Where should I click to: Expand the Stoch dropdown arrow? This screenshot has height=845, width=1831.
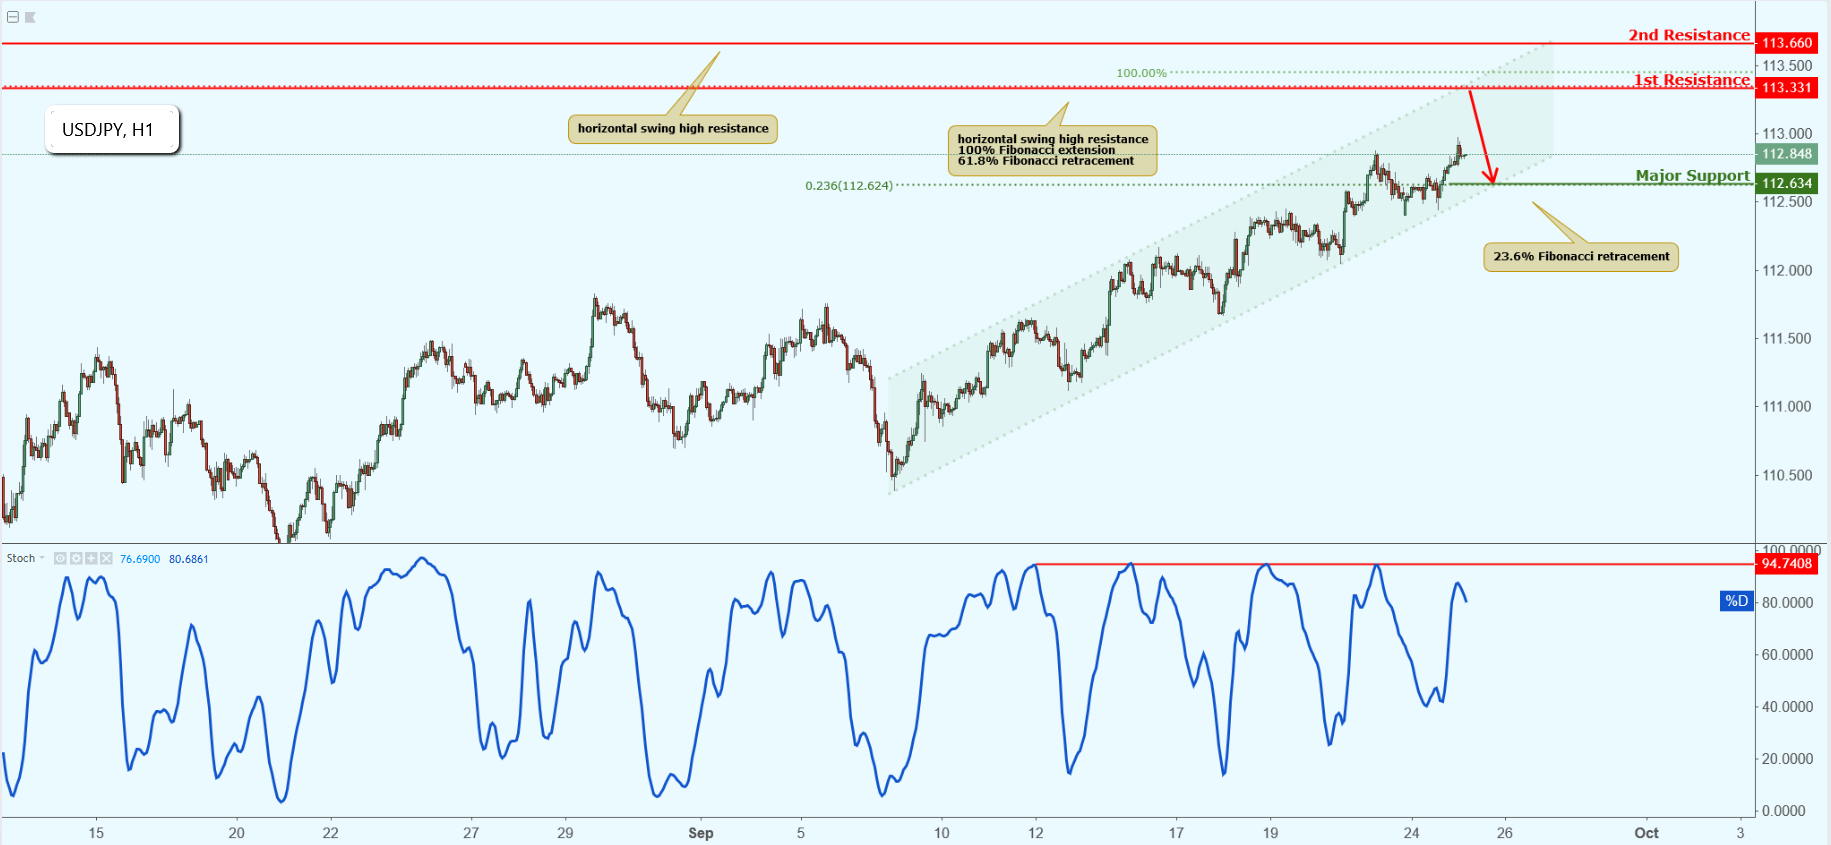click(x=42, y=558)
